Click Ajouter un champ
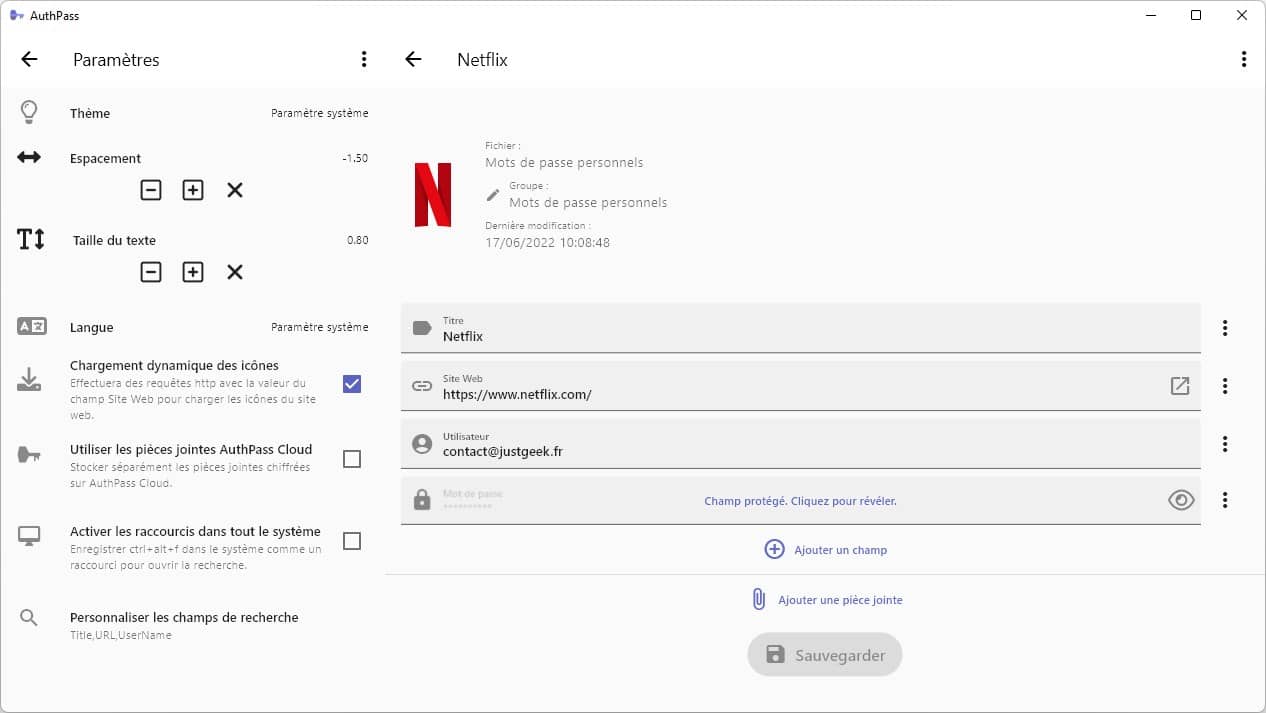 825,549
